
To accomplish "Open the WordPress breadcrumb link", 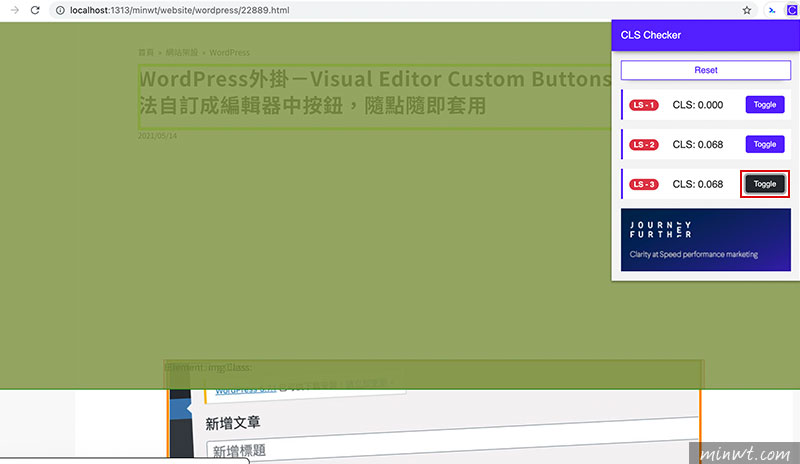I will coord(230,53).
